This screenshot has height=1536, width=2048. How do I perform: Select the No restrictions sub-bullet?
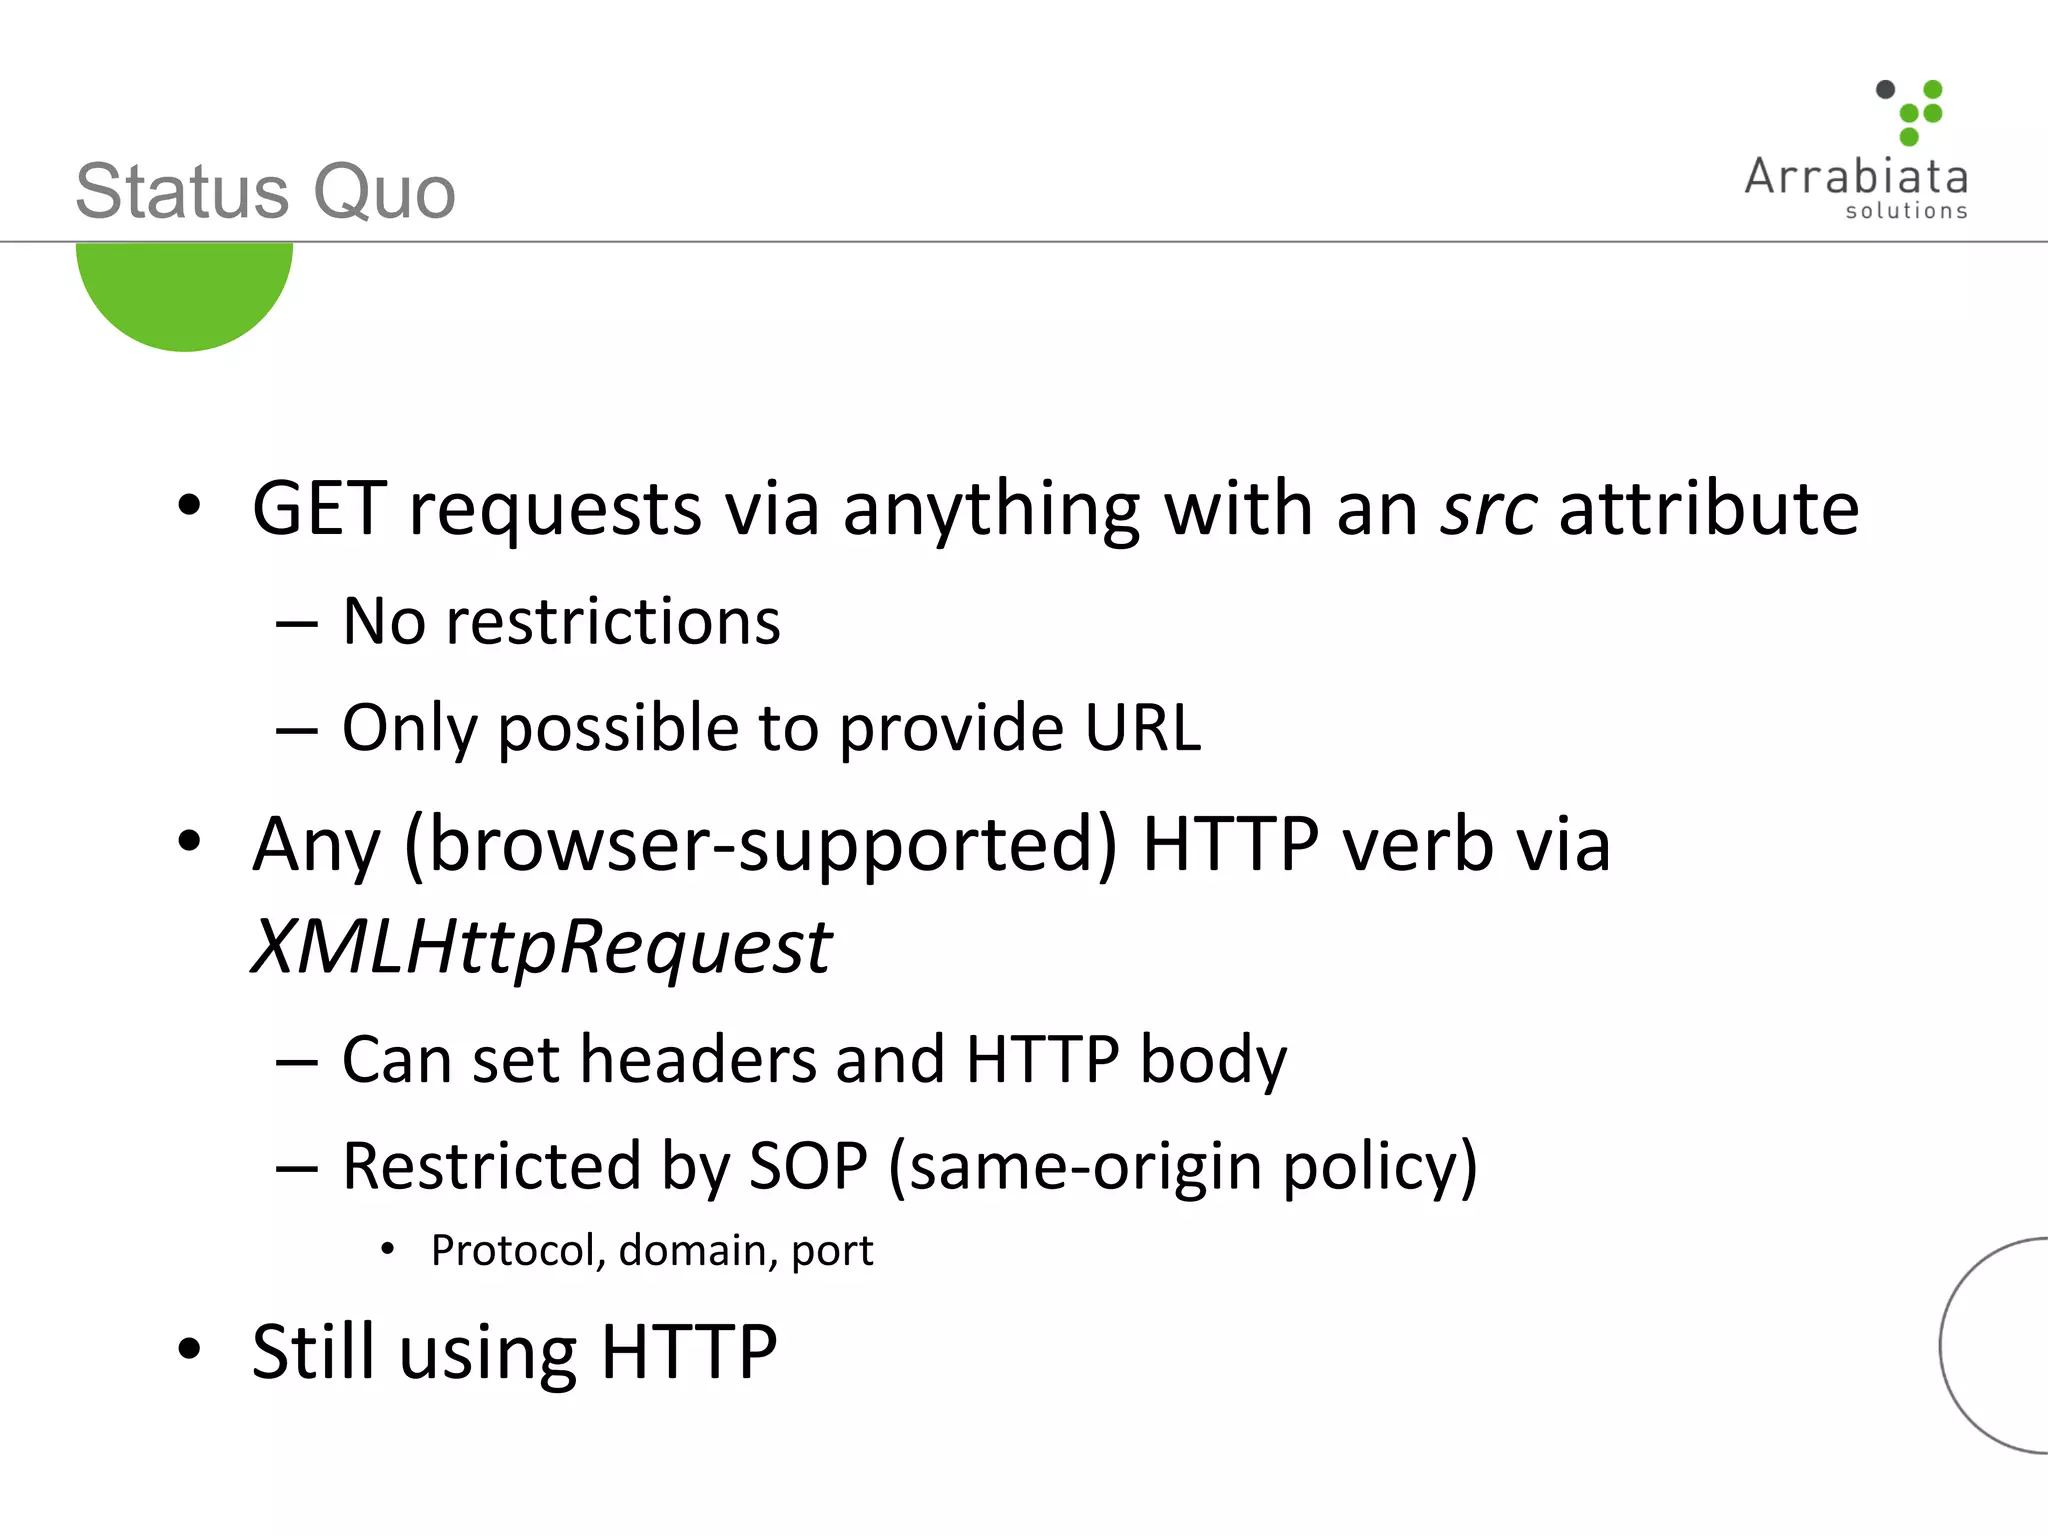point(561,622)
